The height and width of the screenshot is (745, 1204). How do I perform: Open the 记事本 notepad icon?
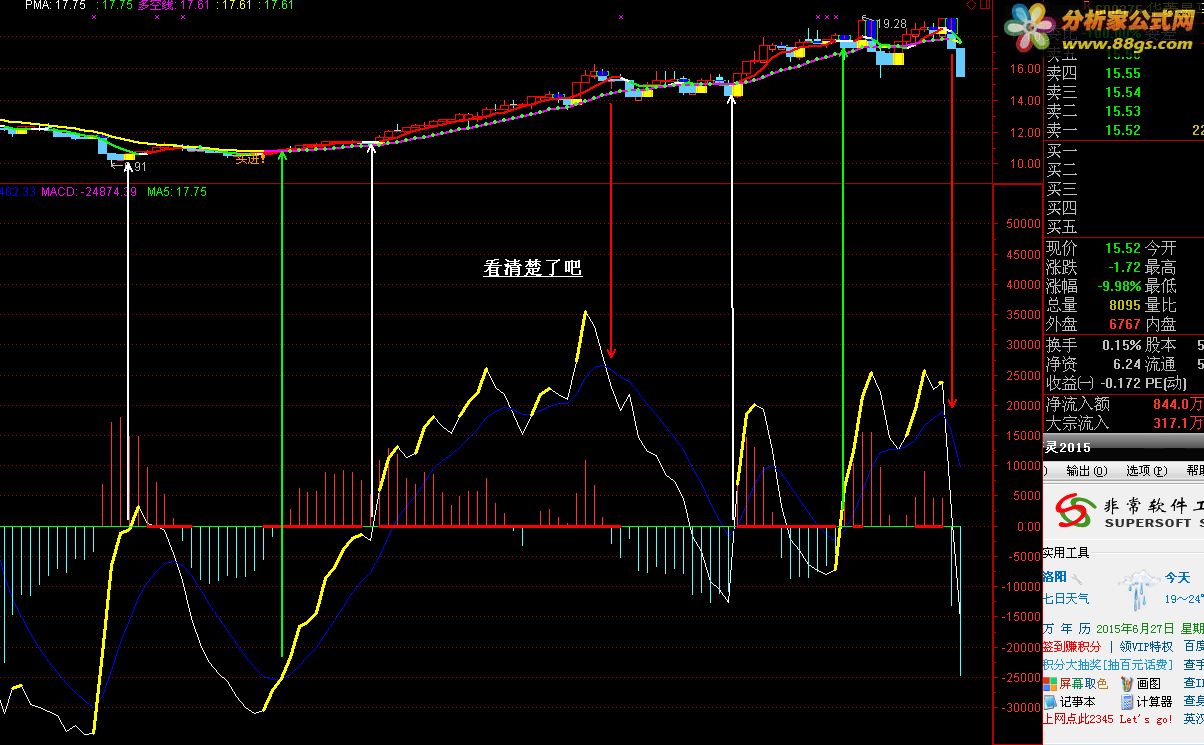pos(1050,701)
